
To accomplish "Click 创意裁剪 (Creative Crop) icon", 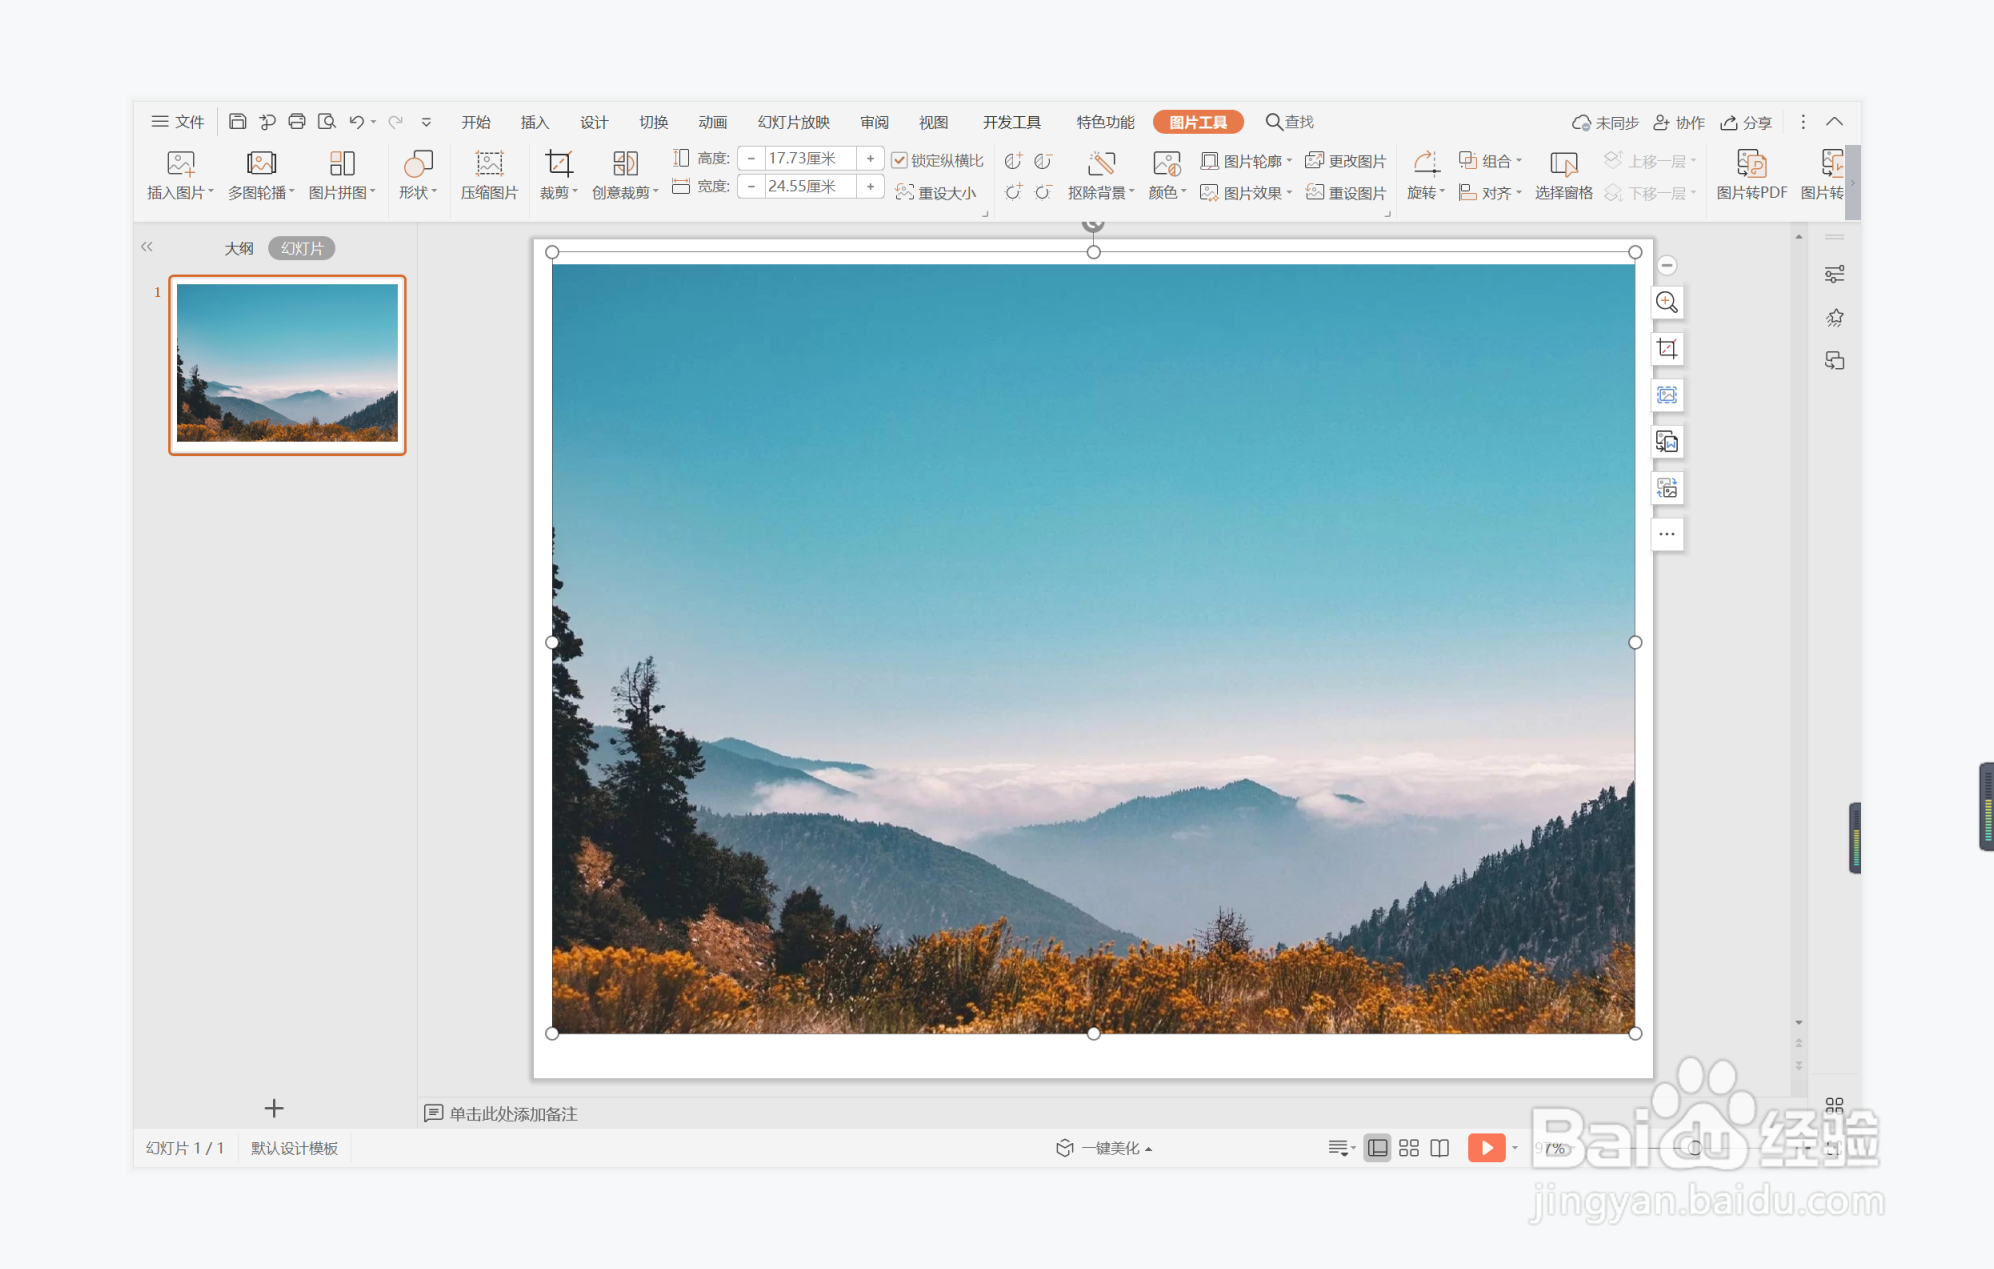I will (x=625, y=164).
